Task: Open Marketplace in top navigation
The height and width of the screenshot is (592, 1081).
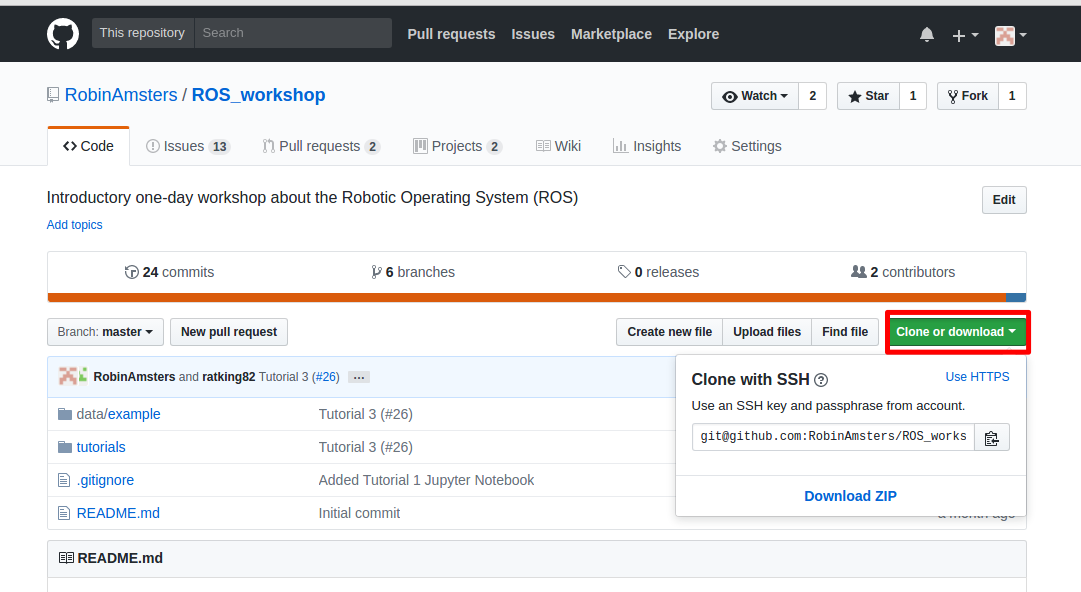Action: 611,34
